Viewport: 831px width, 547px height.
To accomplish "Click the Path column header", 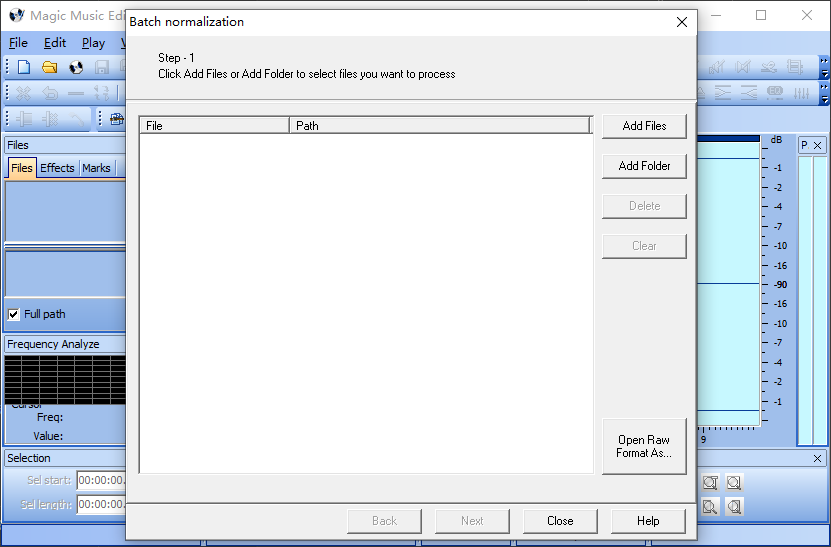I will pyautogui.click(x=439, y=126).
